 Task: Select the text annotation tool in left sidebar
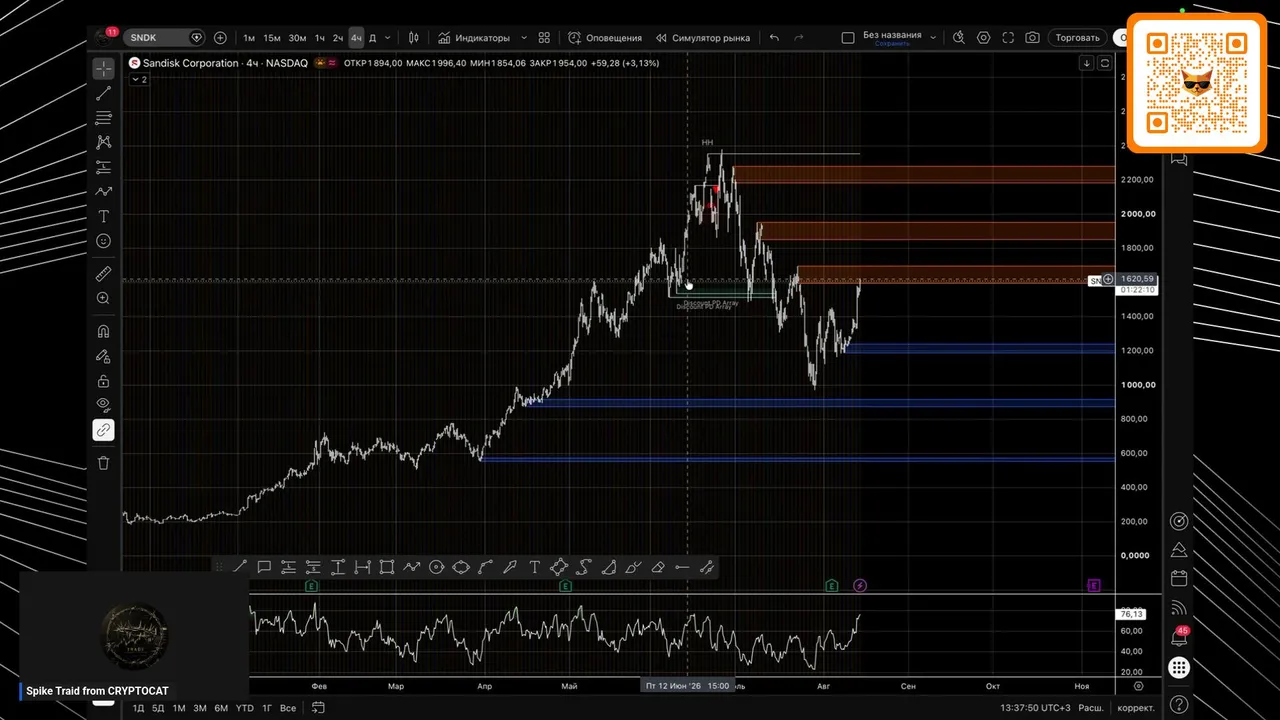[103, 216]
